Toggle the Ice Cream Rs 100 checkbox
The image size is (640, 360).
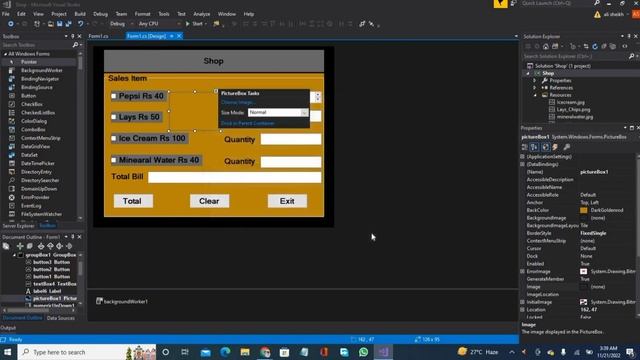coord(114,138)
